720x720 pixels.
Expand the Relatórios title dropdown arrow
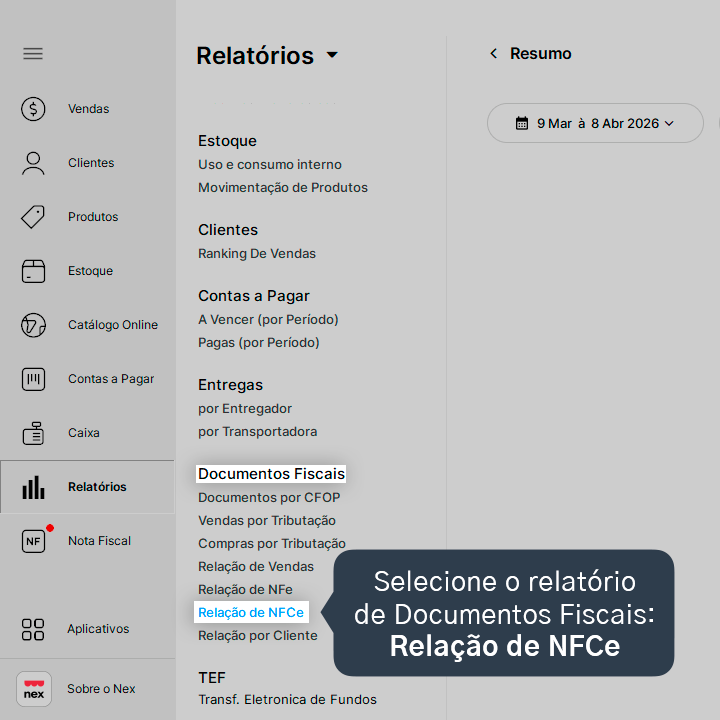pyautogui.click(x=332, y=55)
